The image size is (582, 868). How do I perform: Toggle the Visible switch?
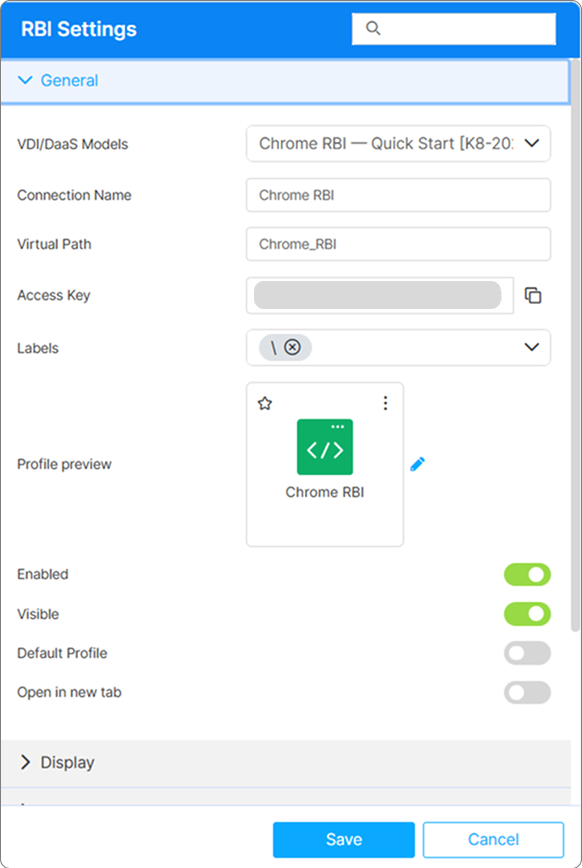click(527, 614)
